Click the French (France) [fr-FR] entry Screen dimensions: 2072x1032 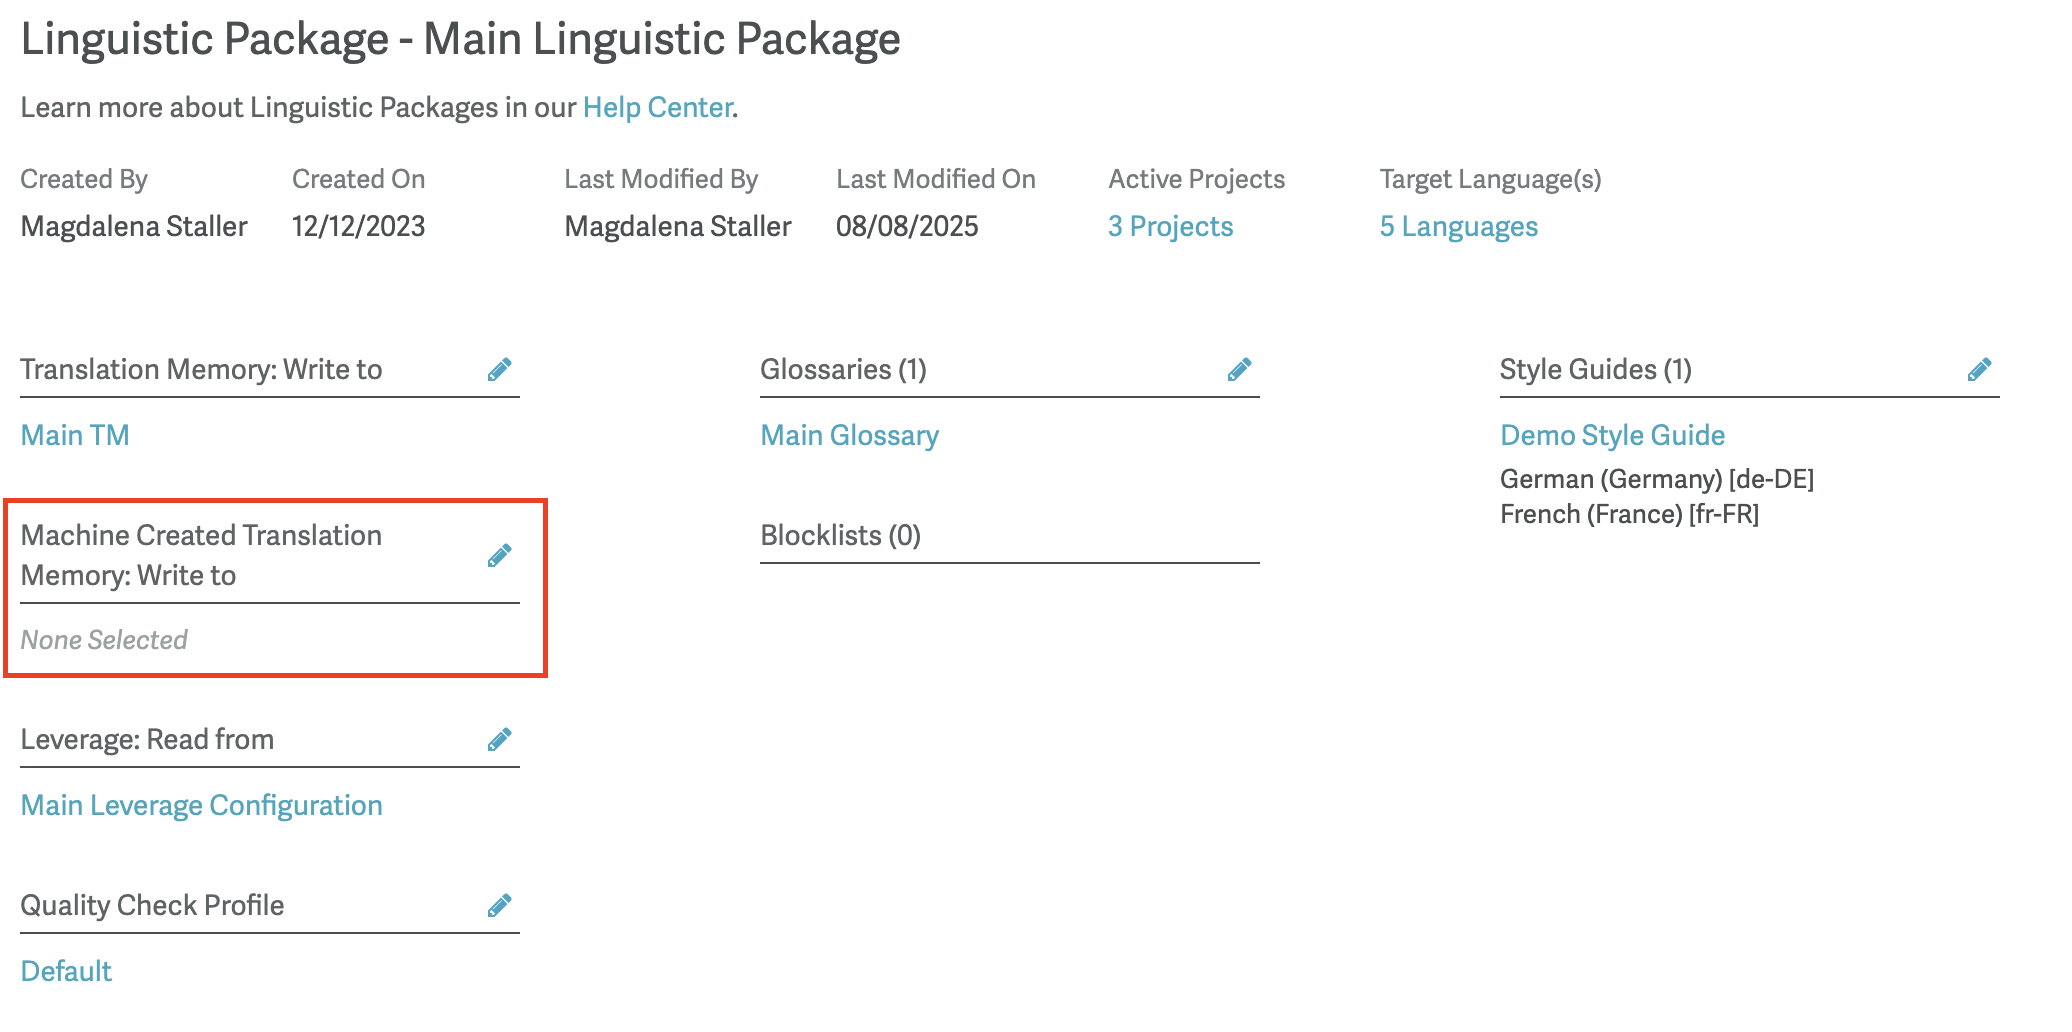(1629, 514)
